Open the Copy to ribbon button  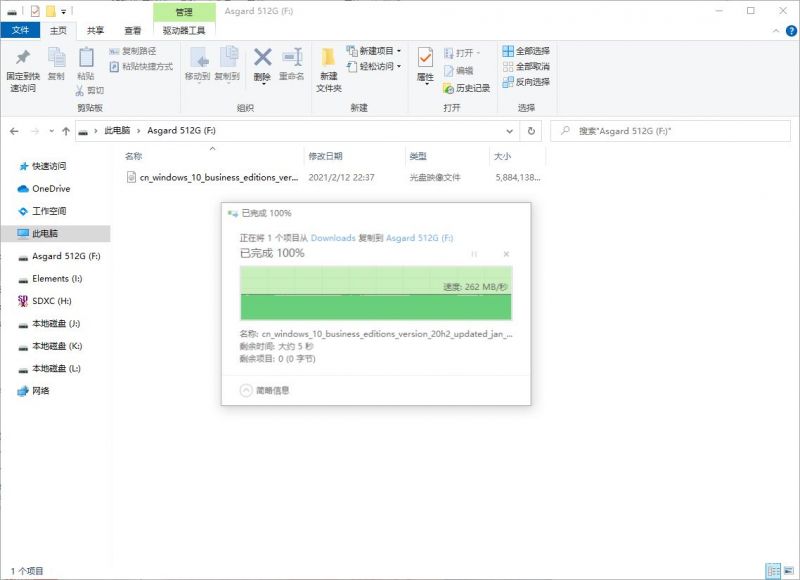point(227,64)
